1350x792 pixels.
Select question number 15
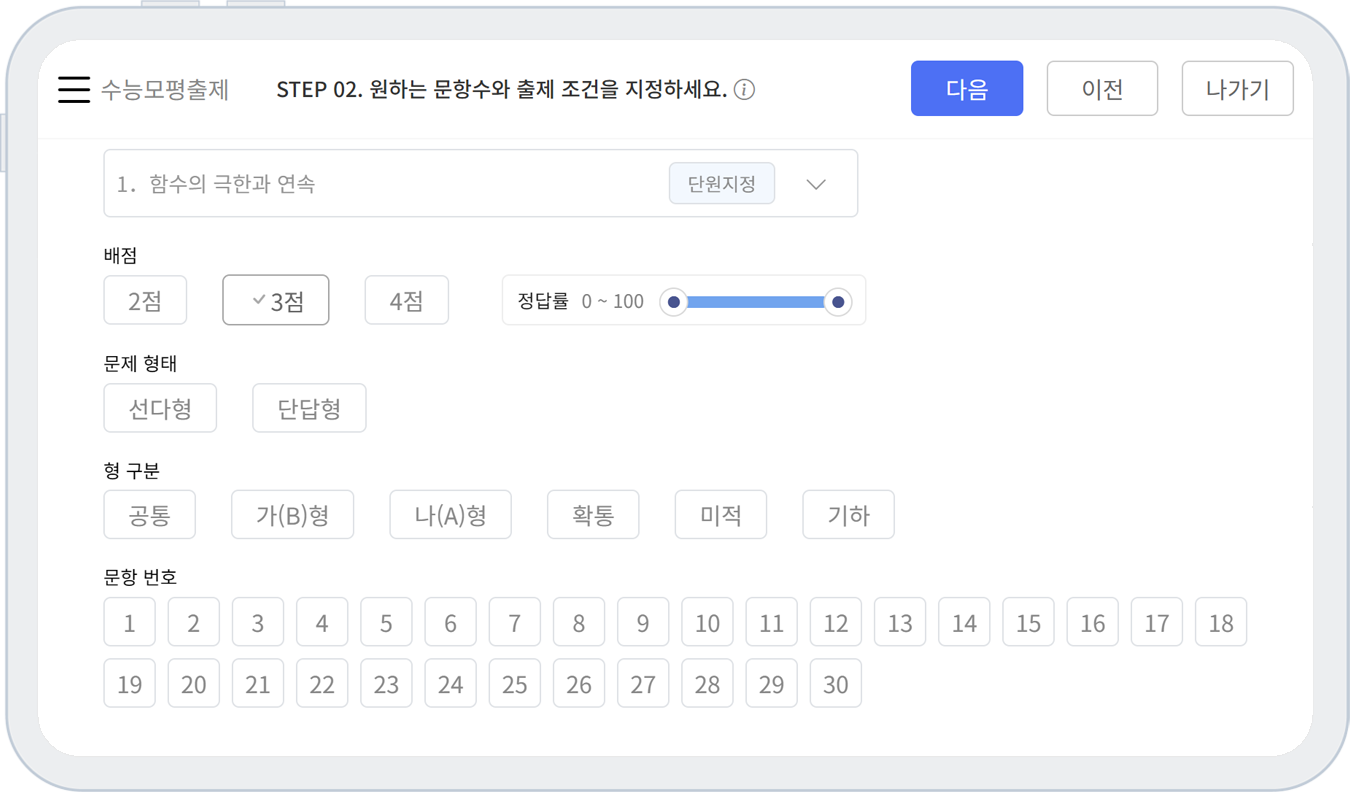1028,623
